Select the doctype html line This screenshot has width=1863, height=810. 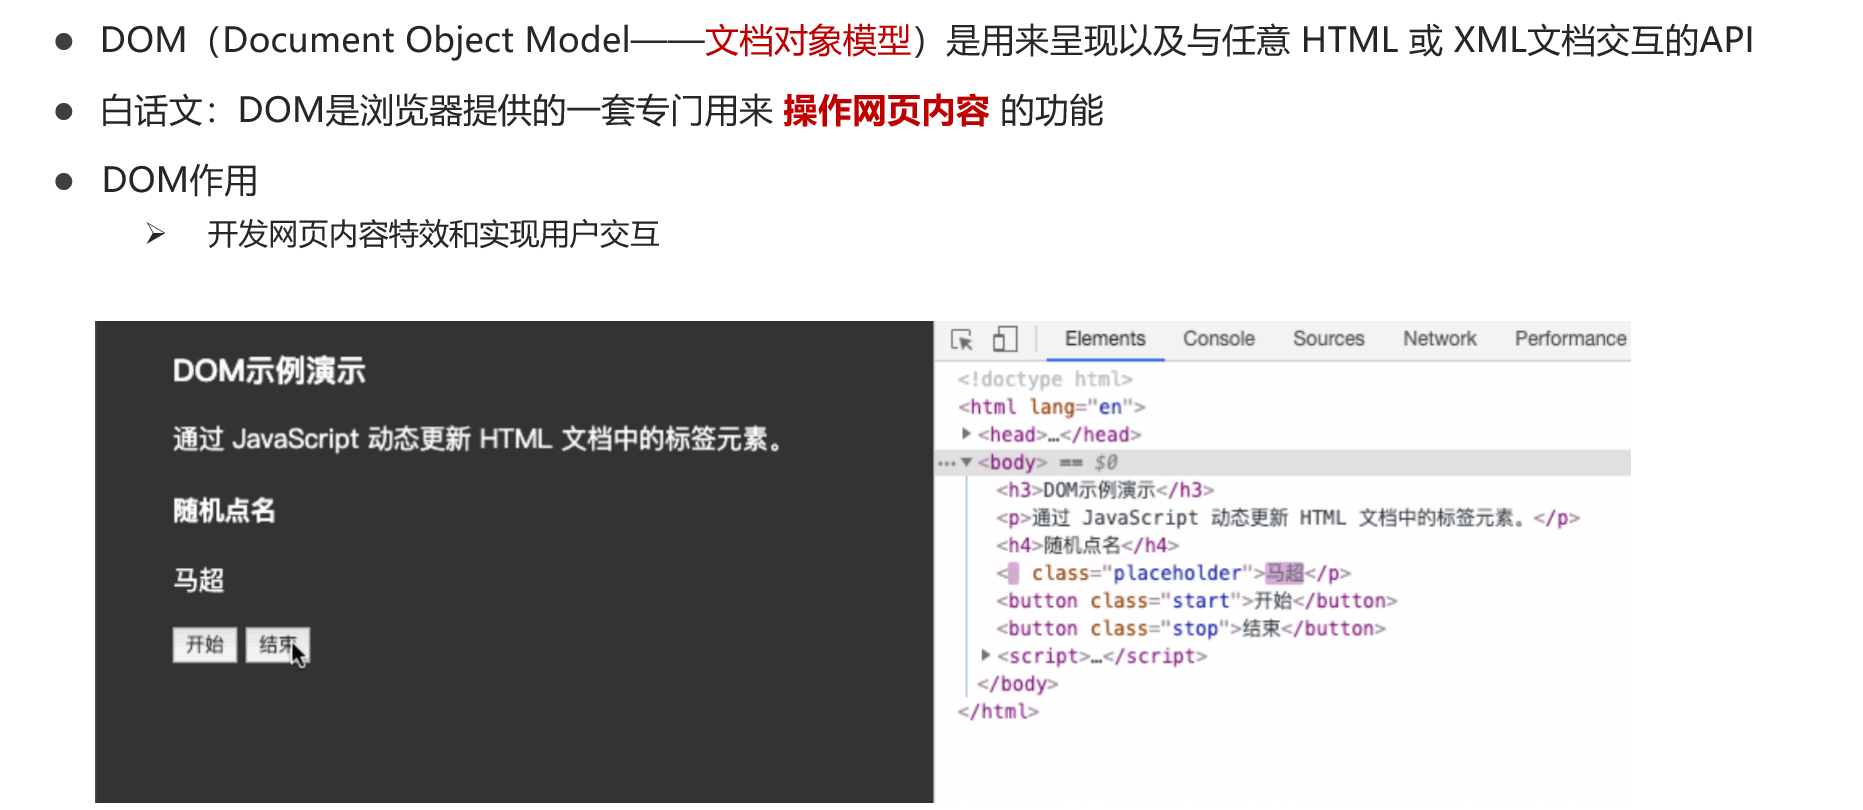point(1044,379)
